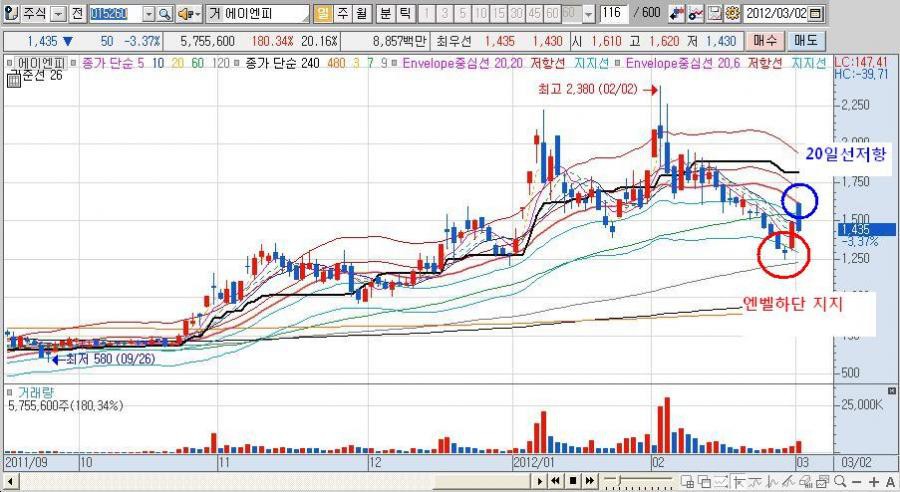This screenshot has height=492, width=900.
Task: Click the Envelope중심선 20,6 indicator label
Action: pos(683,63)
